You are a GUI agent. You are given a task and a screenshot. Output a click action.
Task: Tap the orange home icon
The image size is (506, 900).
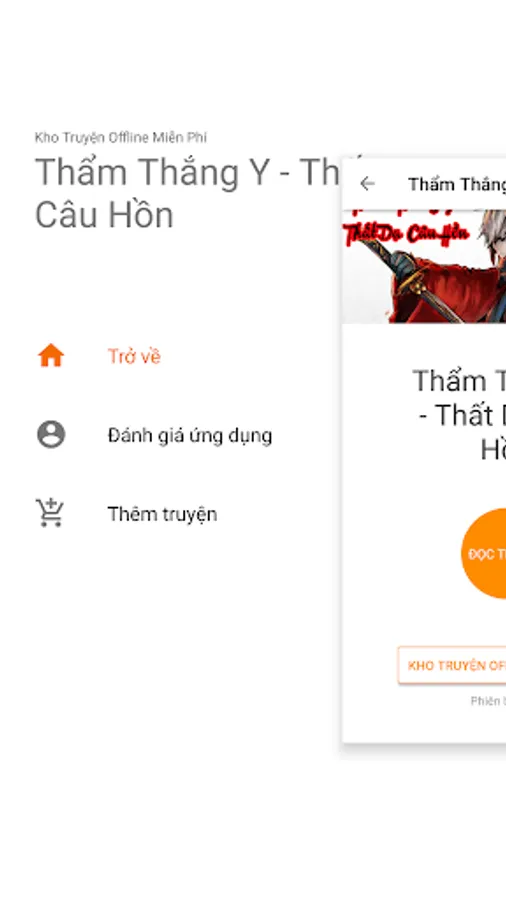point(51,356)
